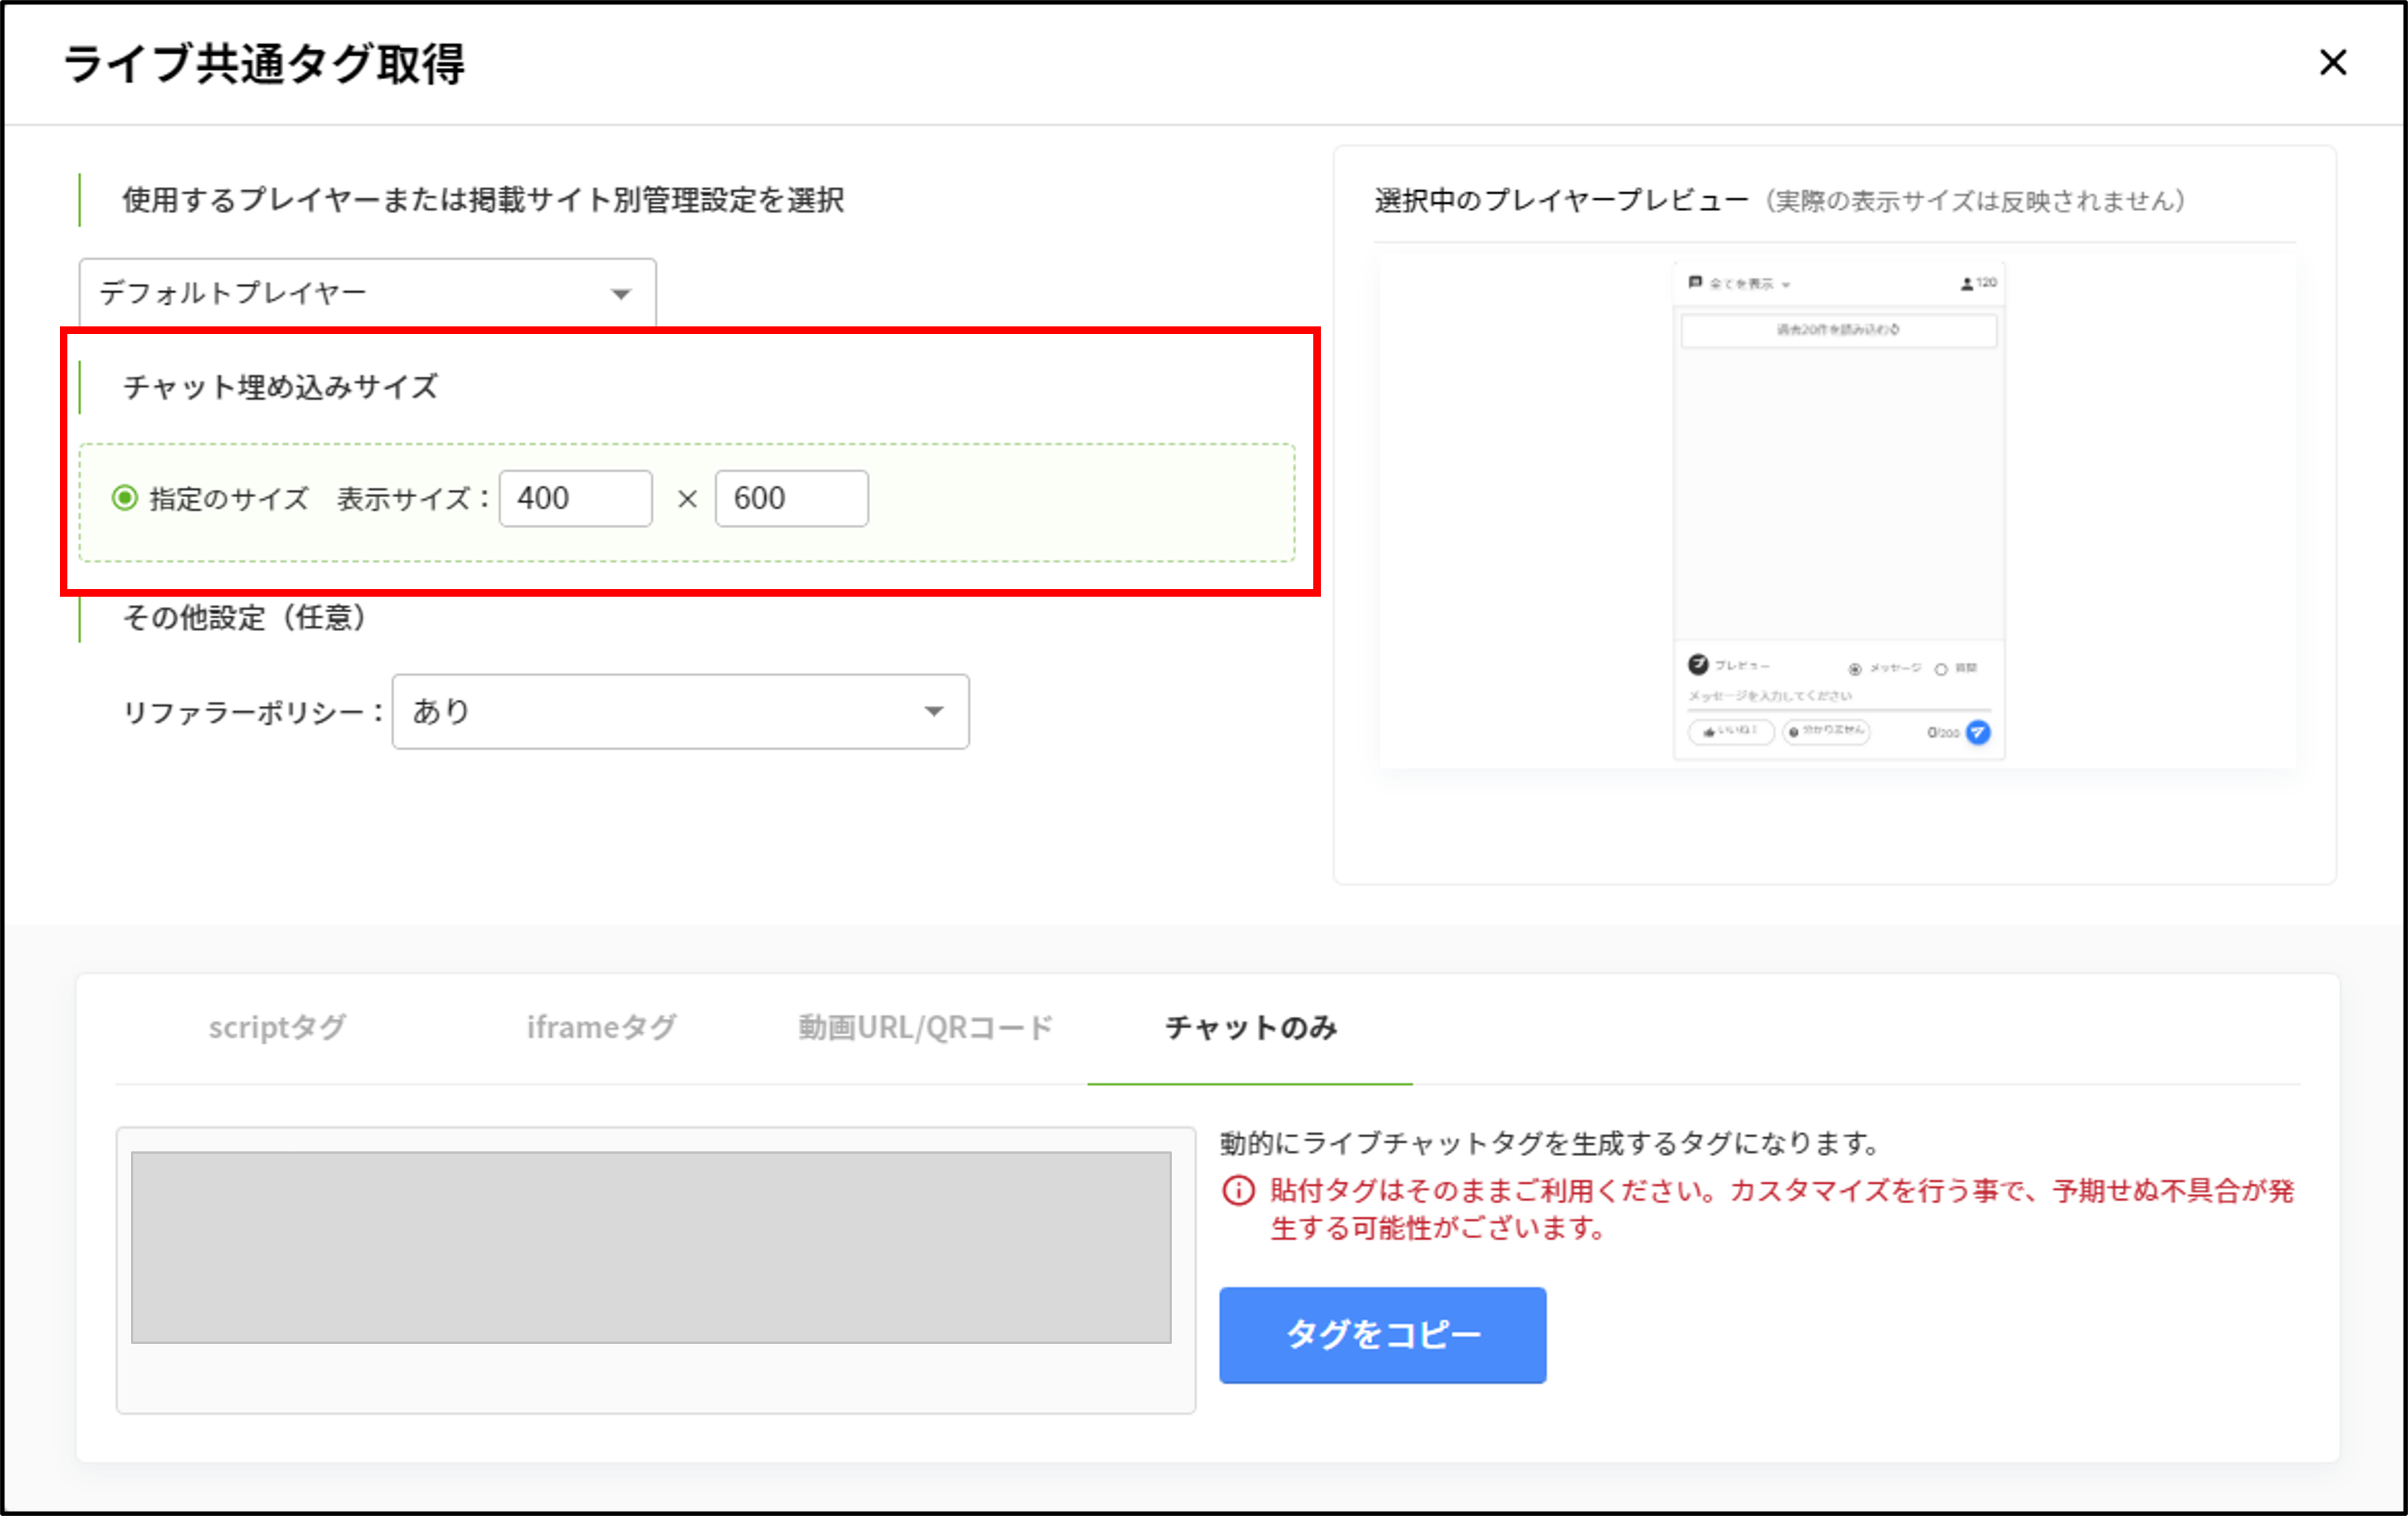Image resolution: width=2408 pixels, height=1516 pixels.
Task: Close the ライブ共通タグ取得 dialog
Action: 2332,63
